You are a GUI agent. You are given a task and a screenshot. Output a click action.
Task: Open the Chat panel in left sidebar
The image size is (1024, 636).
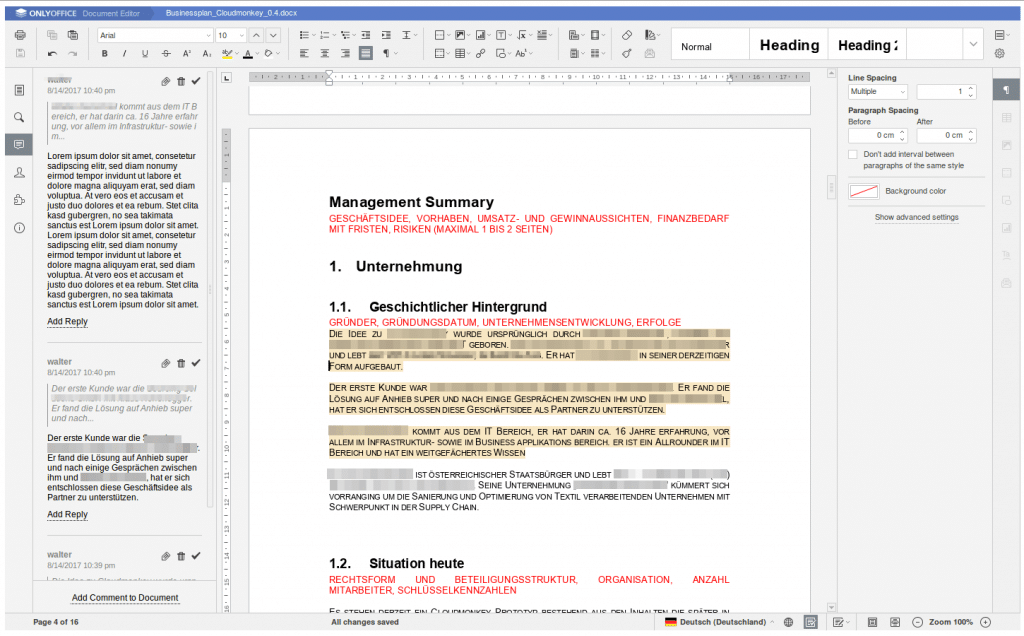[x=20, y=172]
